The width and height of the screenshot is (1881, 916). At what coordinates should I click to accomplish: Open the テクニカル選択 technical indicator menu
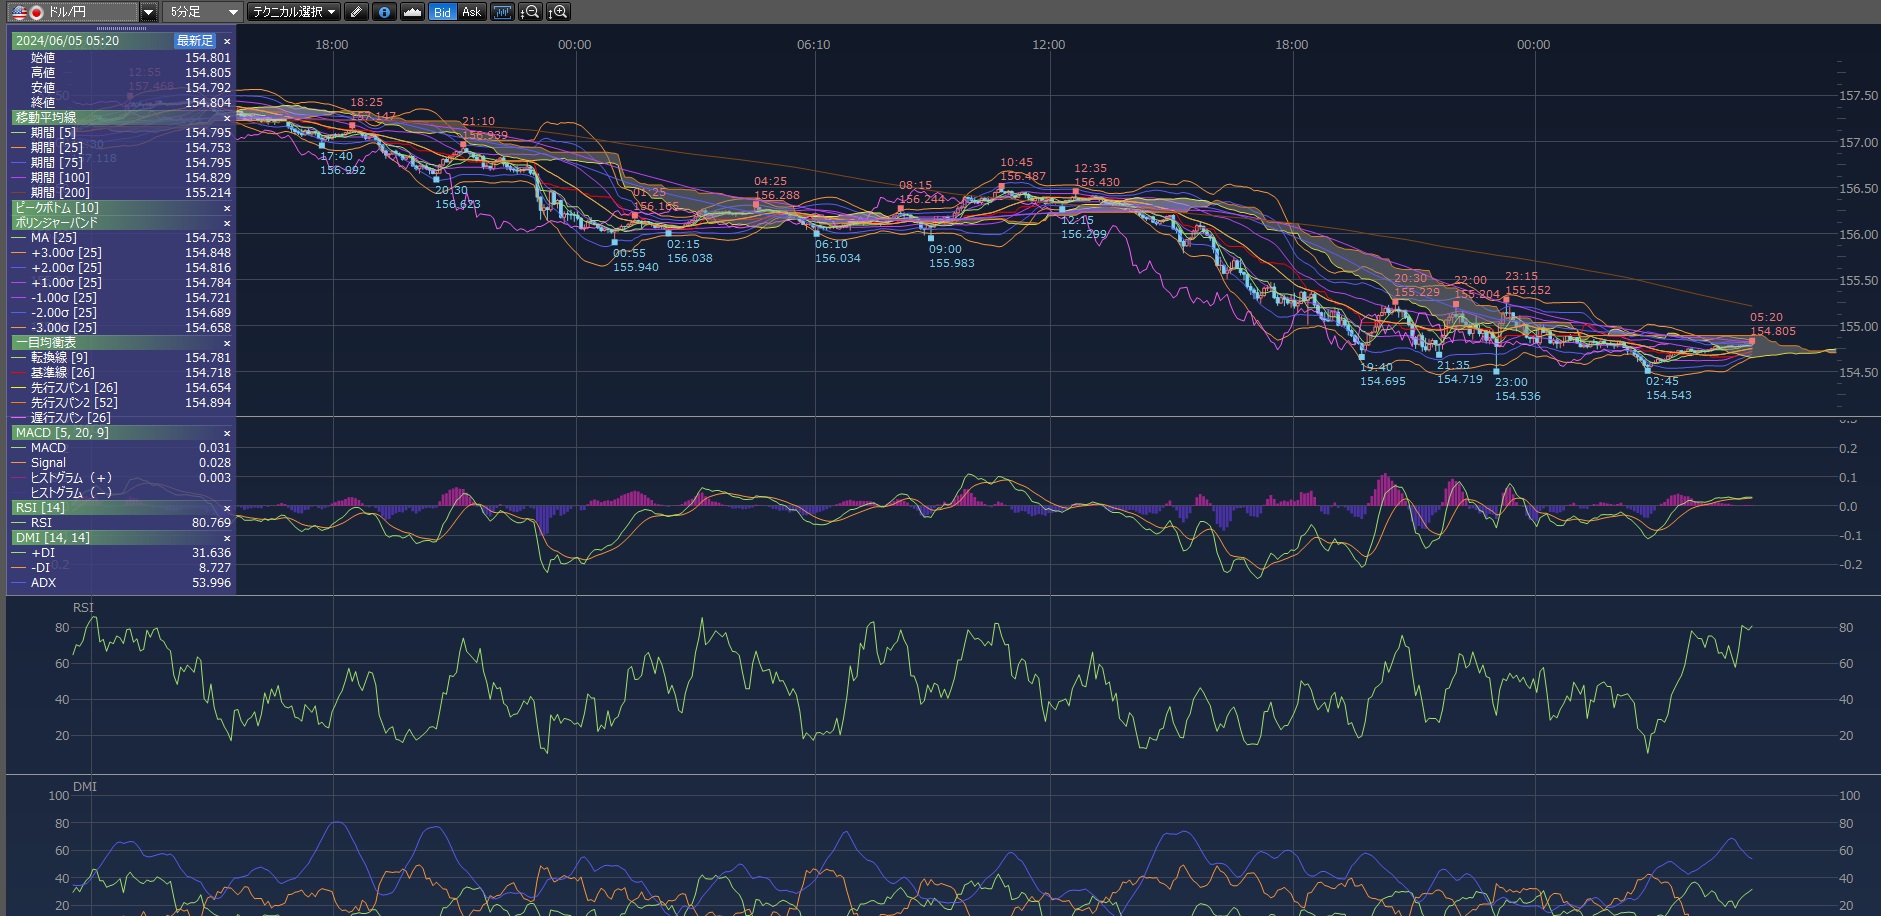(294, 12)
